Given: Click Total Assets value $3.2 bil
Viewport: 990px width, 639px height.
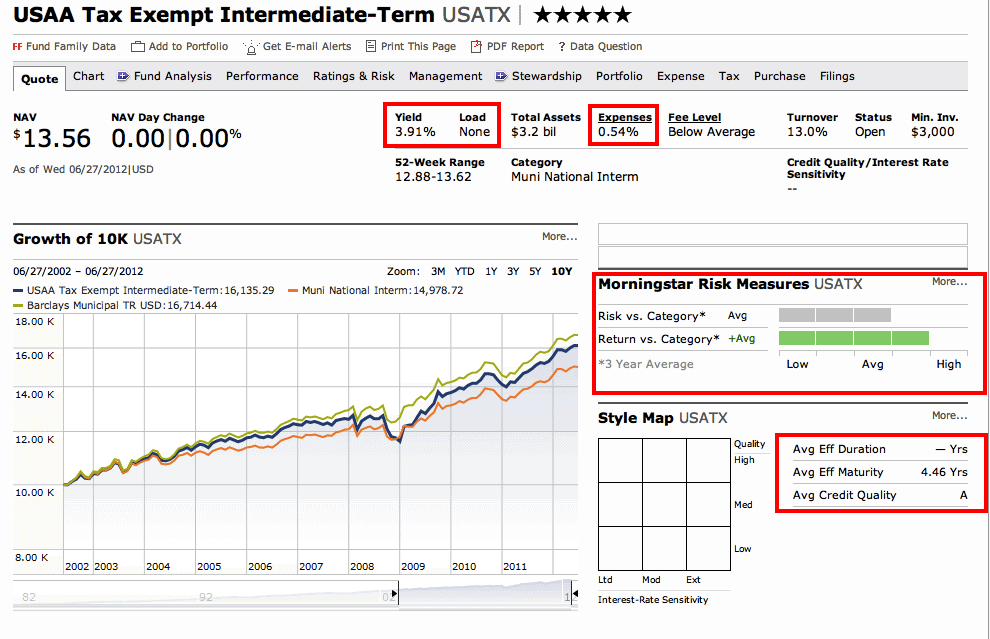Looking at the screenshot, I should (534, 132).
